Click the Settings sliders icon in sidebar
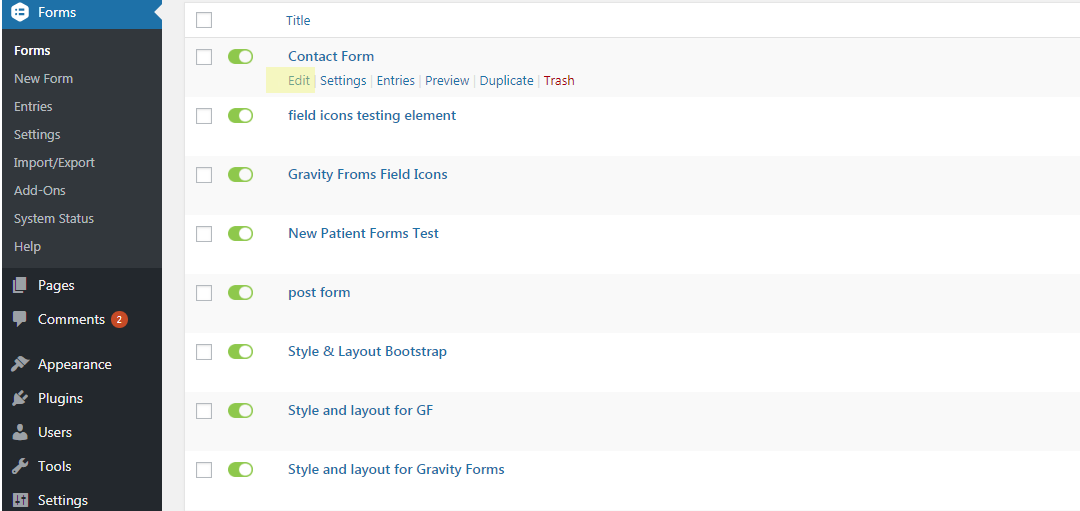 click(19, 500)
